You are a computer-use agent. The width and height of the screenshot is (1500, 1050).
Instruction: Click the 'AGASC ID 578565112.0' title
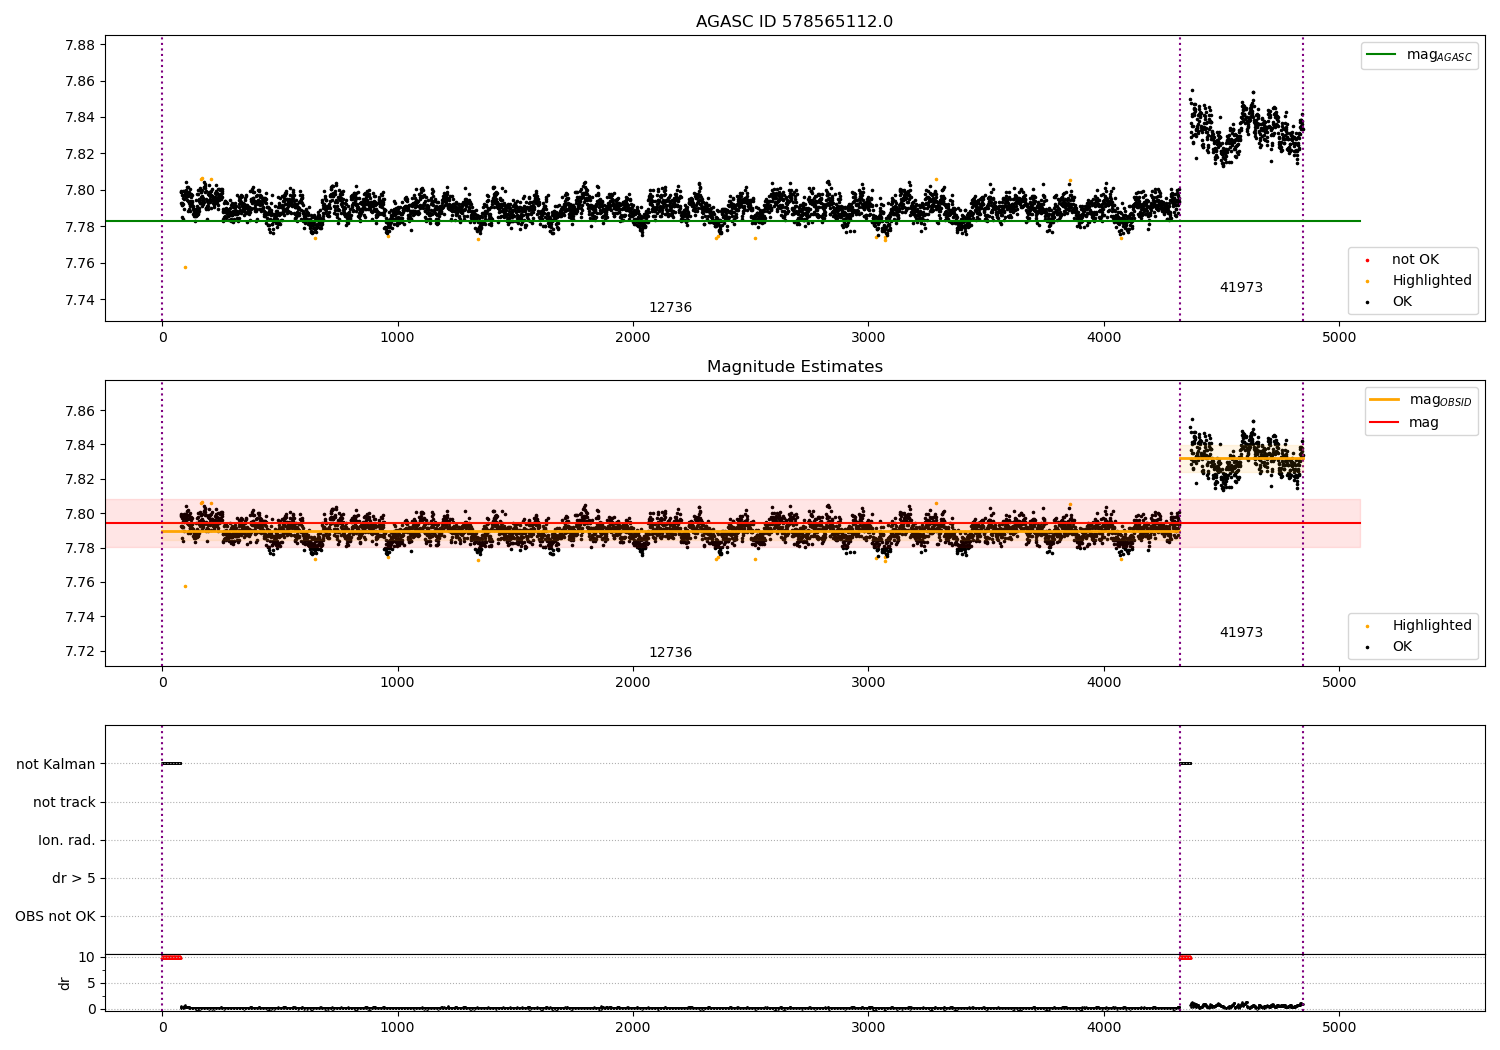[794, 22]
